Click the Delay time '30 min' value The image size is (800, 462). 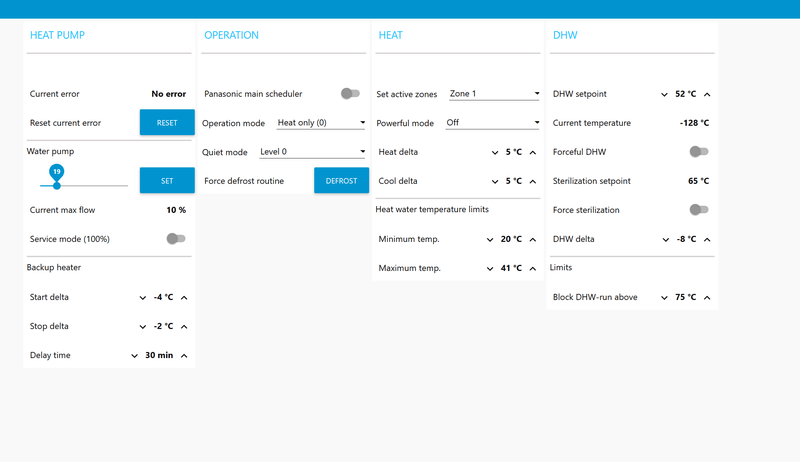(159, 355)
